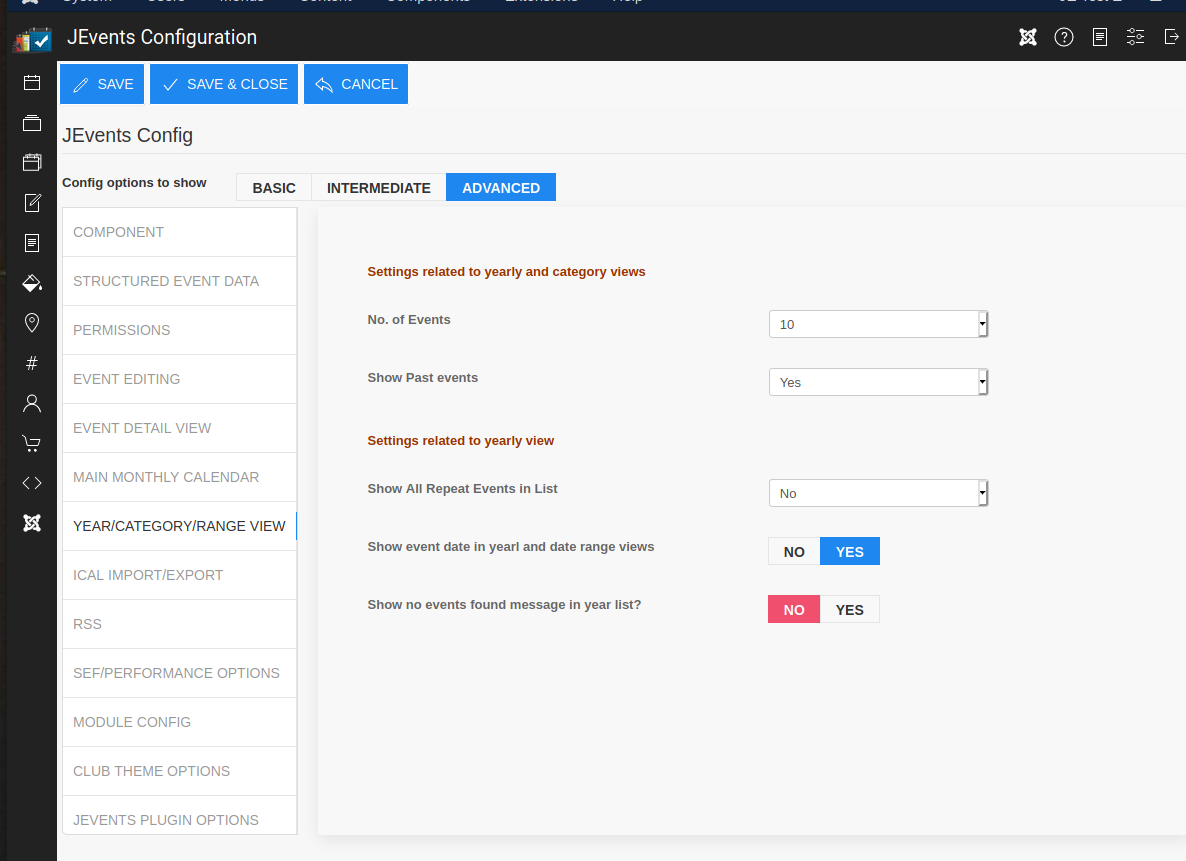The width and height of the screenshot is (1186, 861).
Task: Open STRUCTURED EVENT DATA section
Action: (x=179, y=281)
